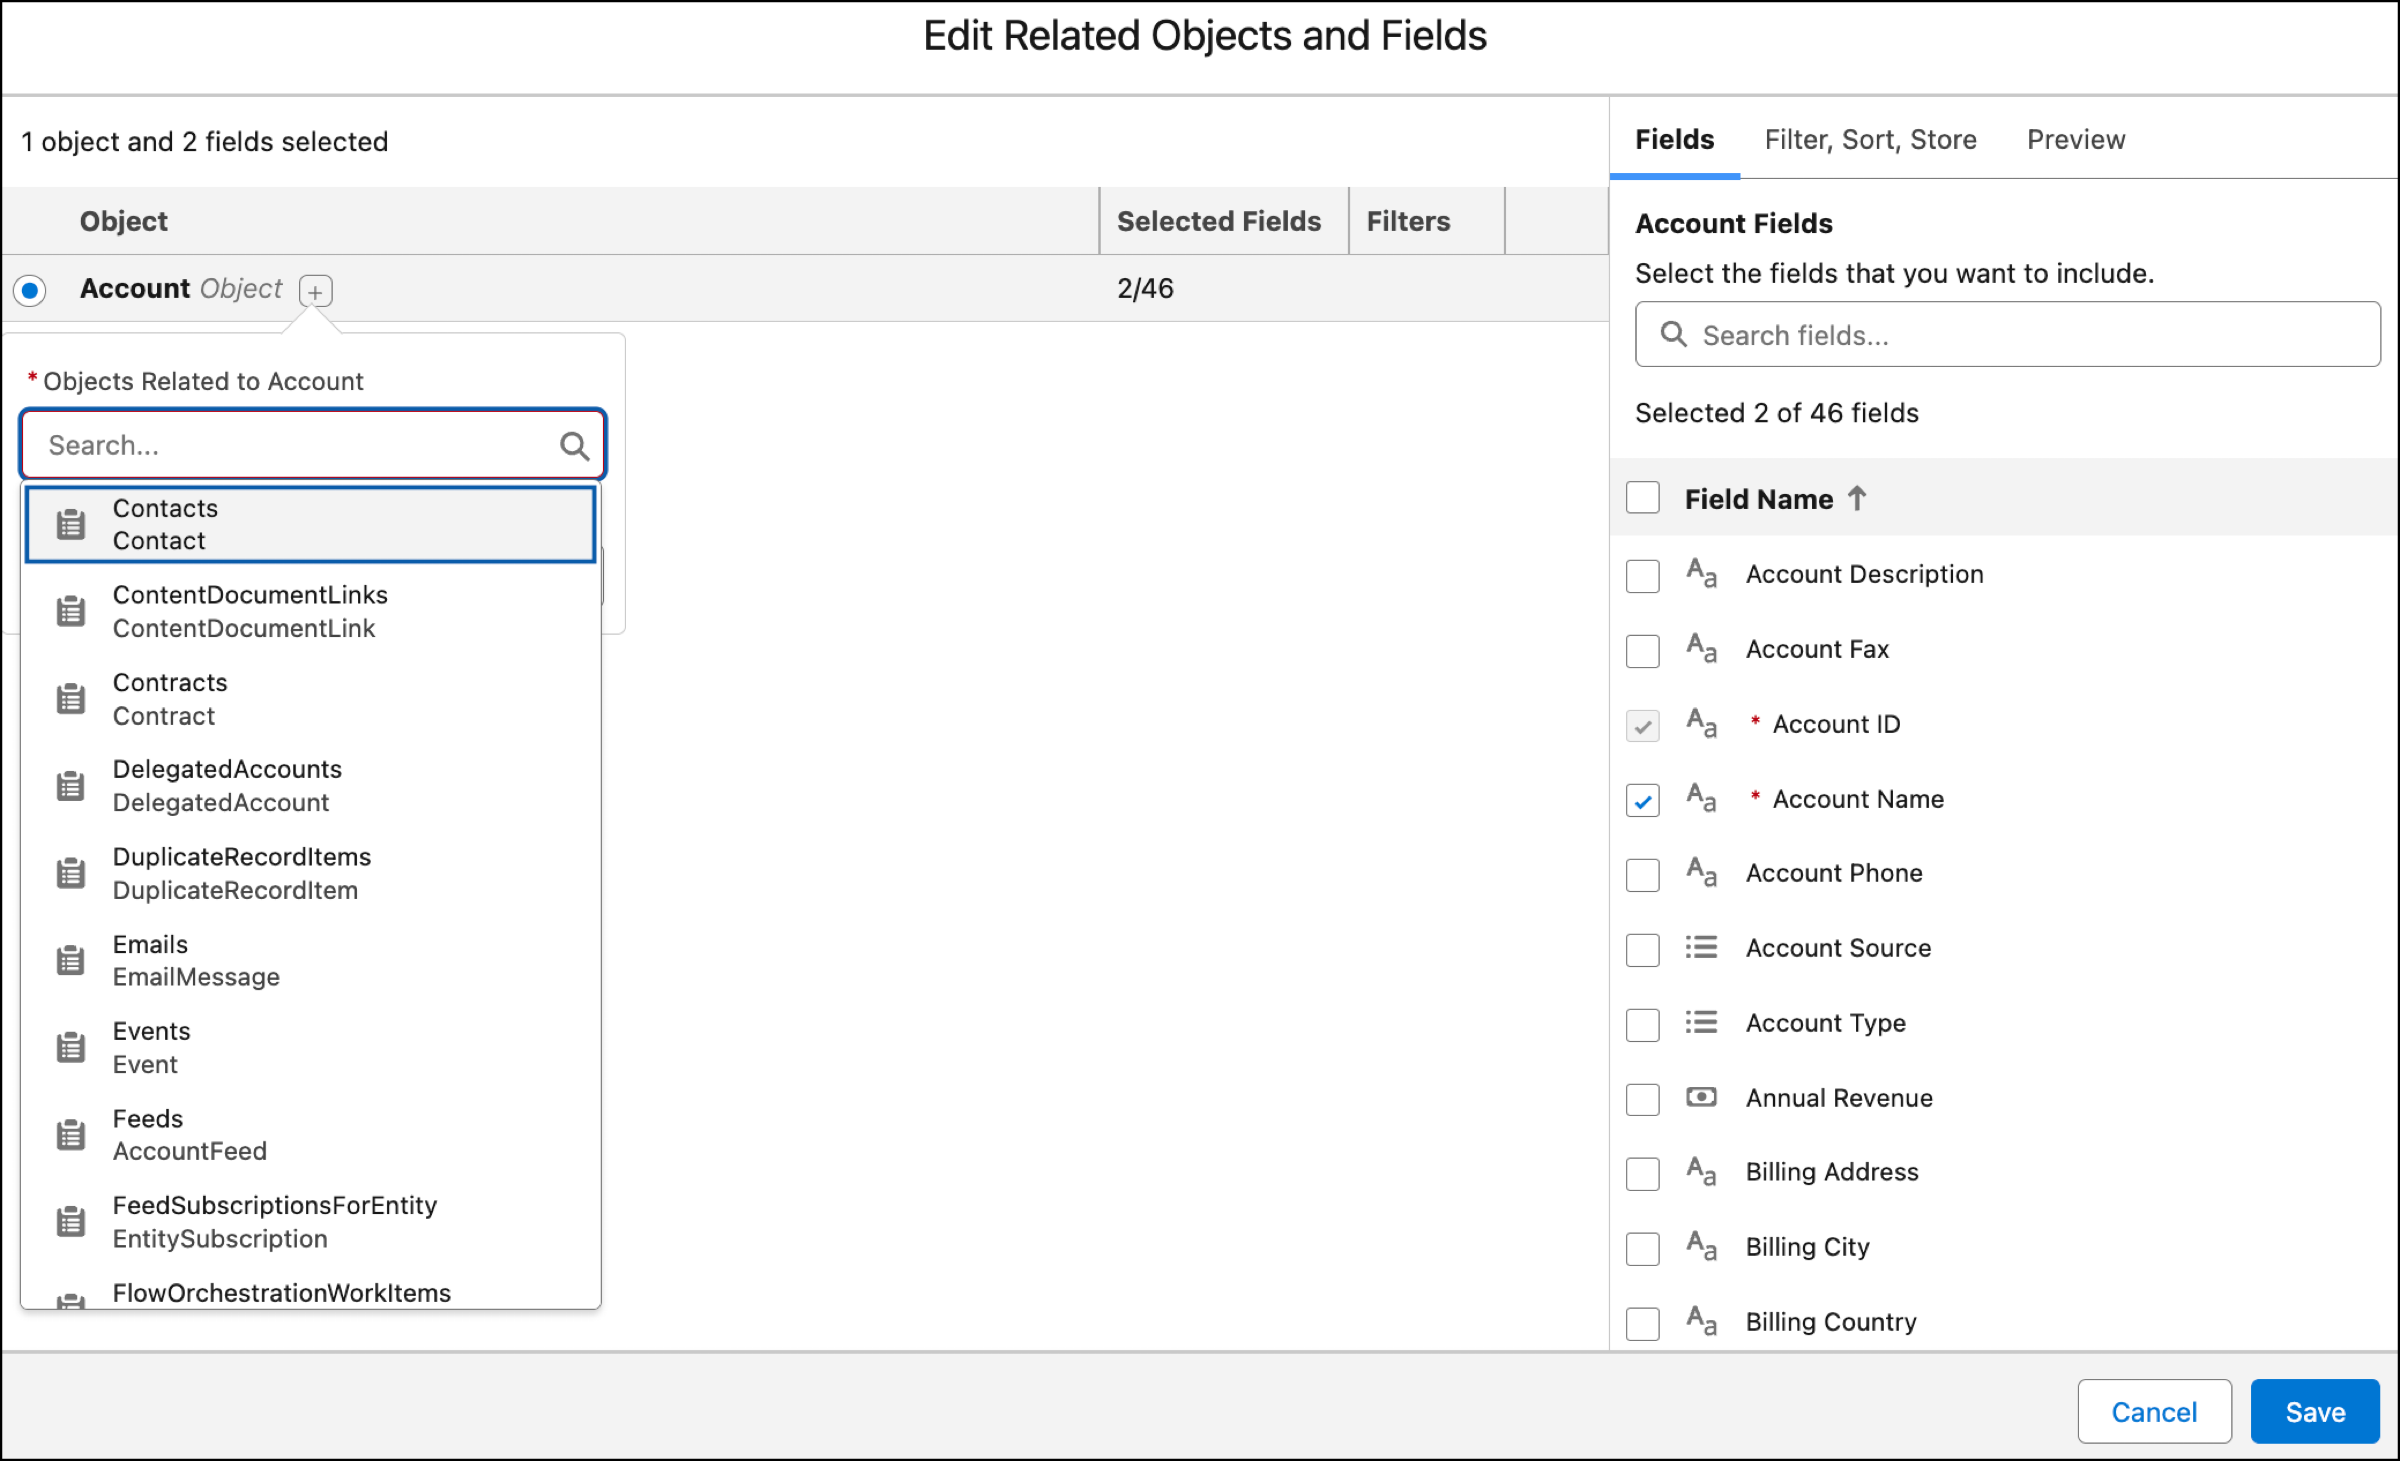Choose Feeds AccountFeed from the list

311,1135
